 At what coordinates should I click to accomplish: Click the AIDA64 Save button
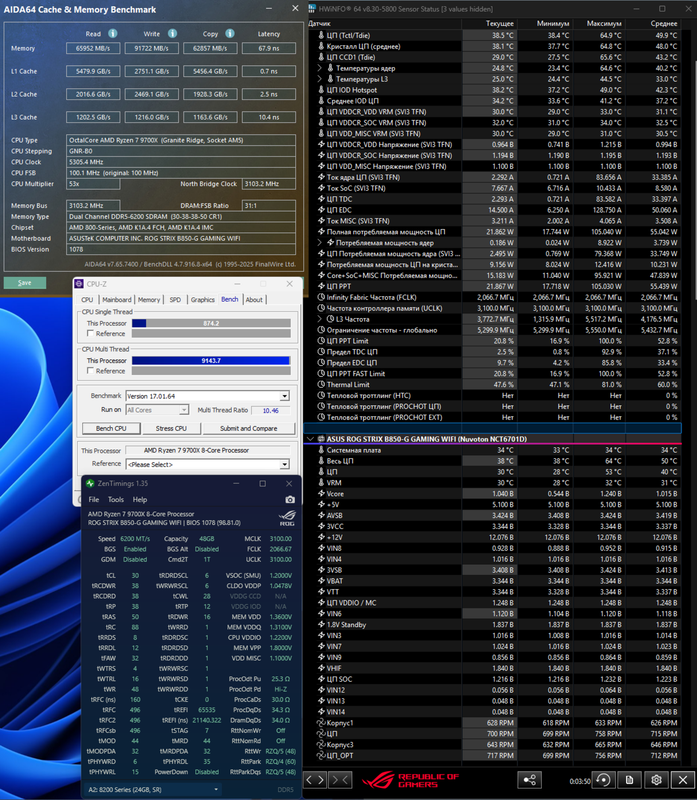coord(25,283)
